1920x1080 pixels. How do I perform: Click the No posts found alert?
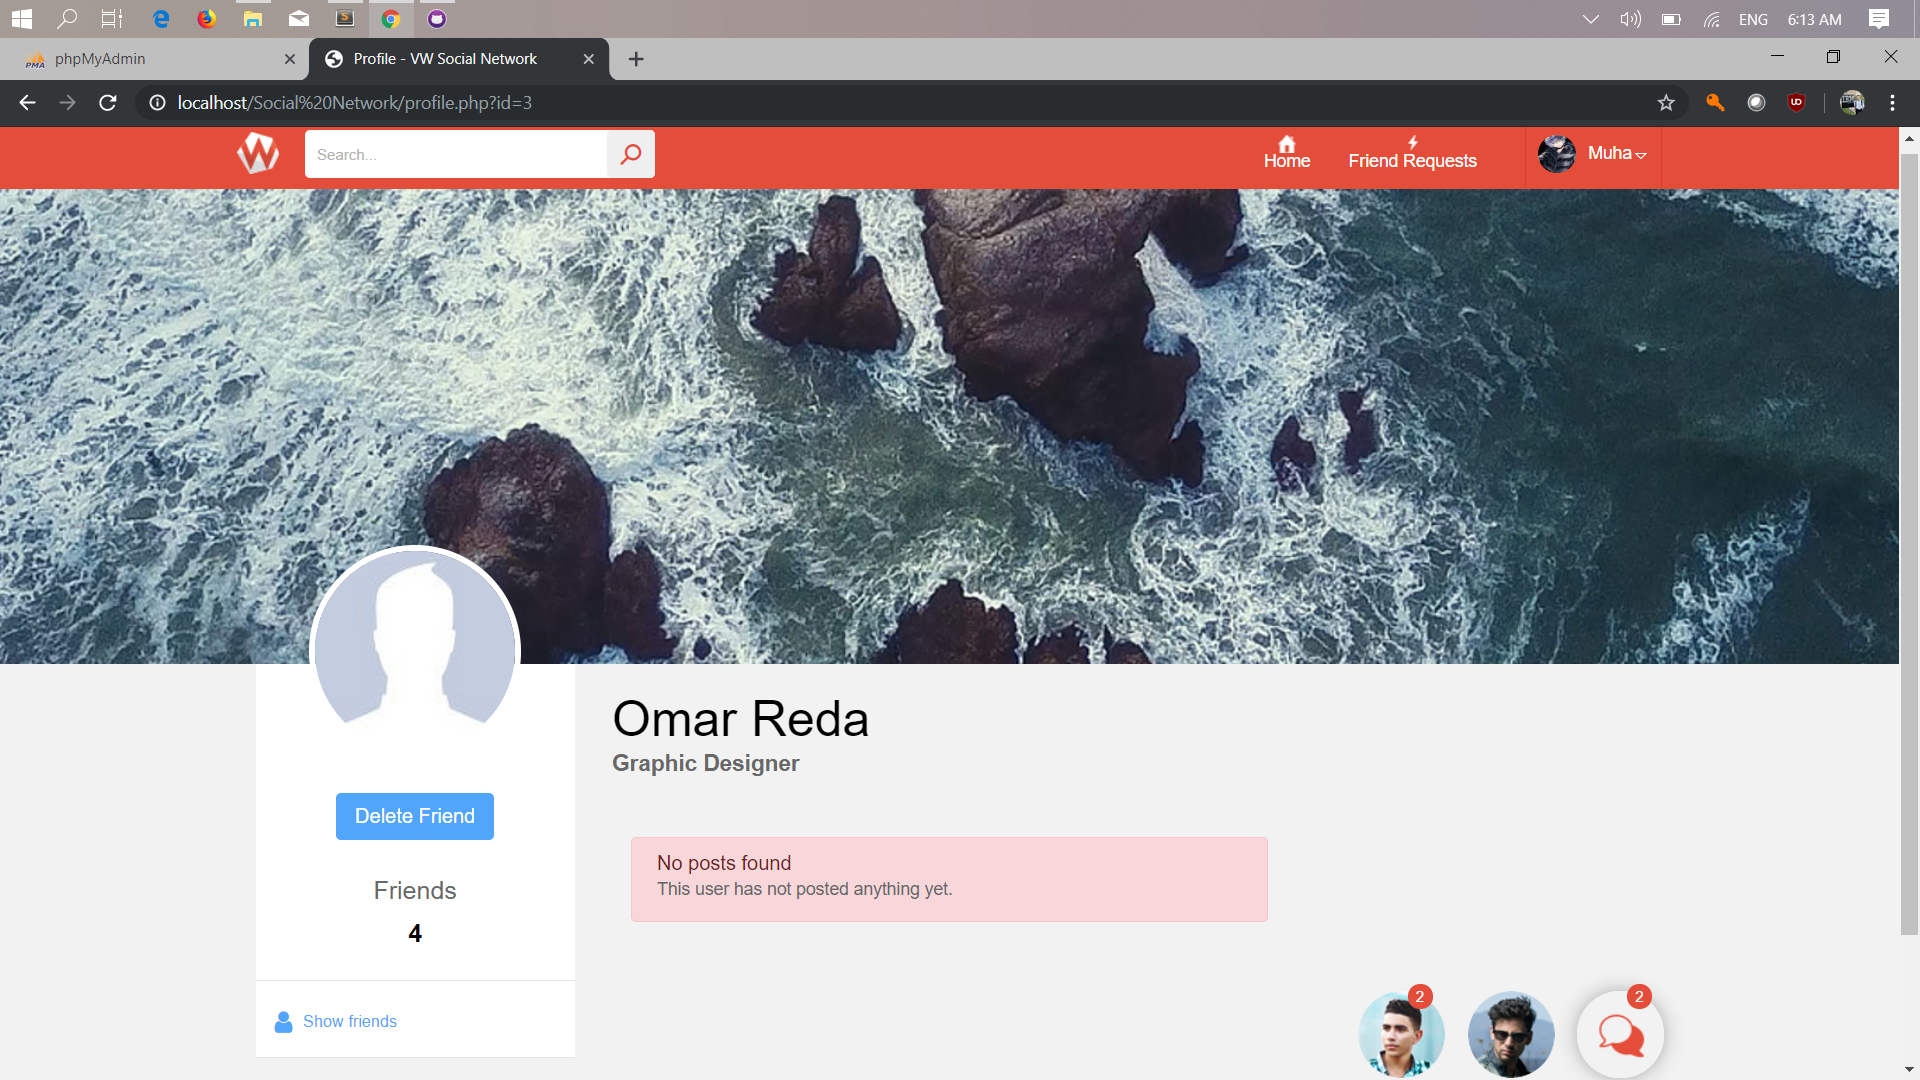tap(949, 879)
